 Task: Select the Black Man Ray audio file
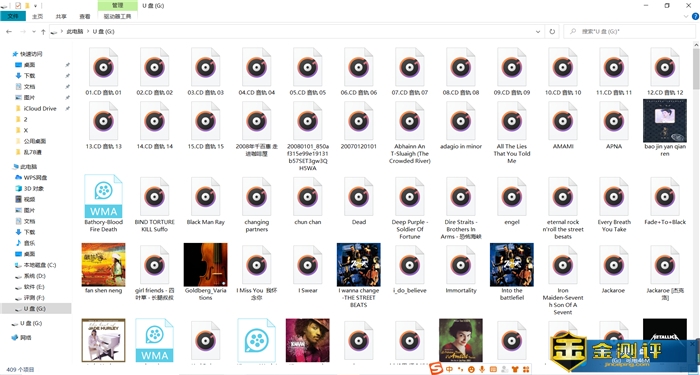pos(205,196)
